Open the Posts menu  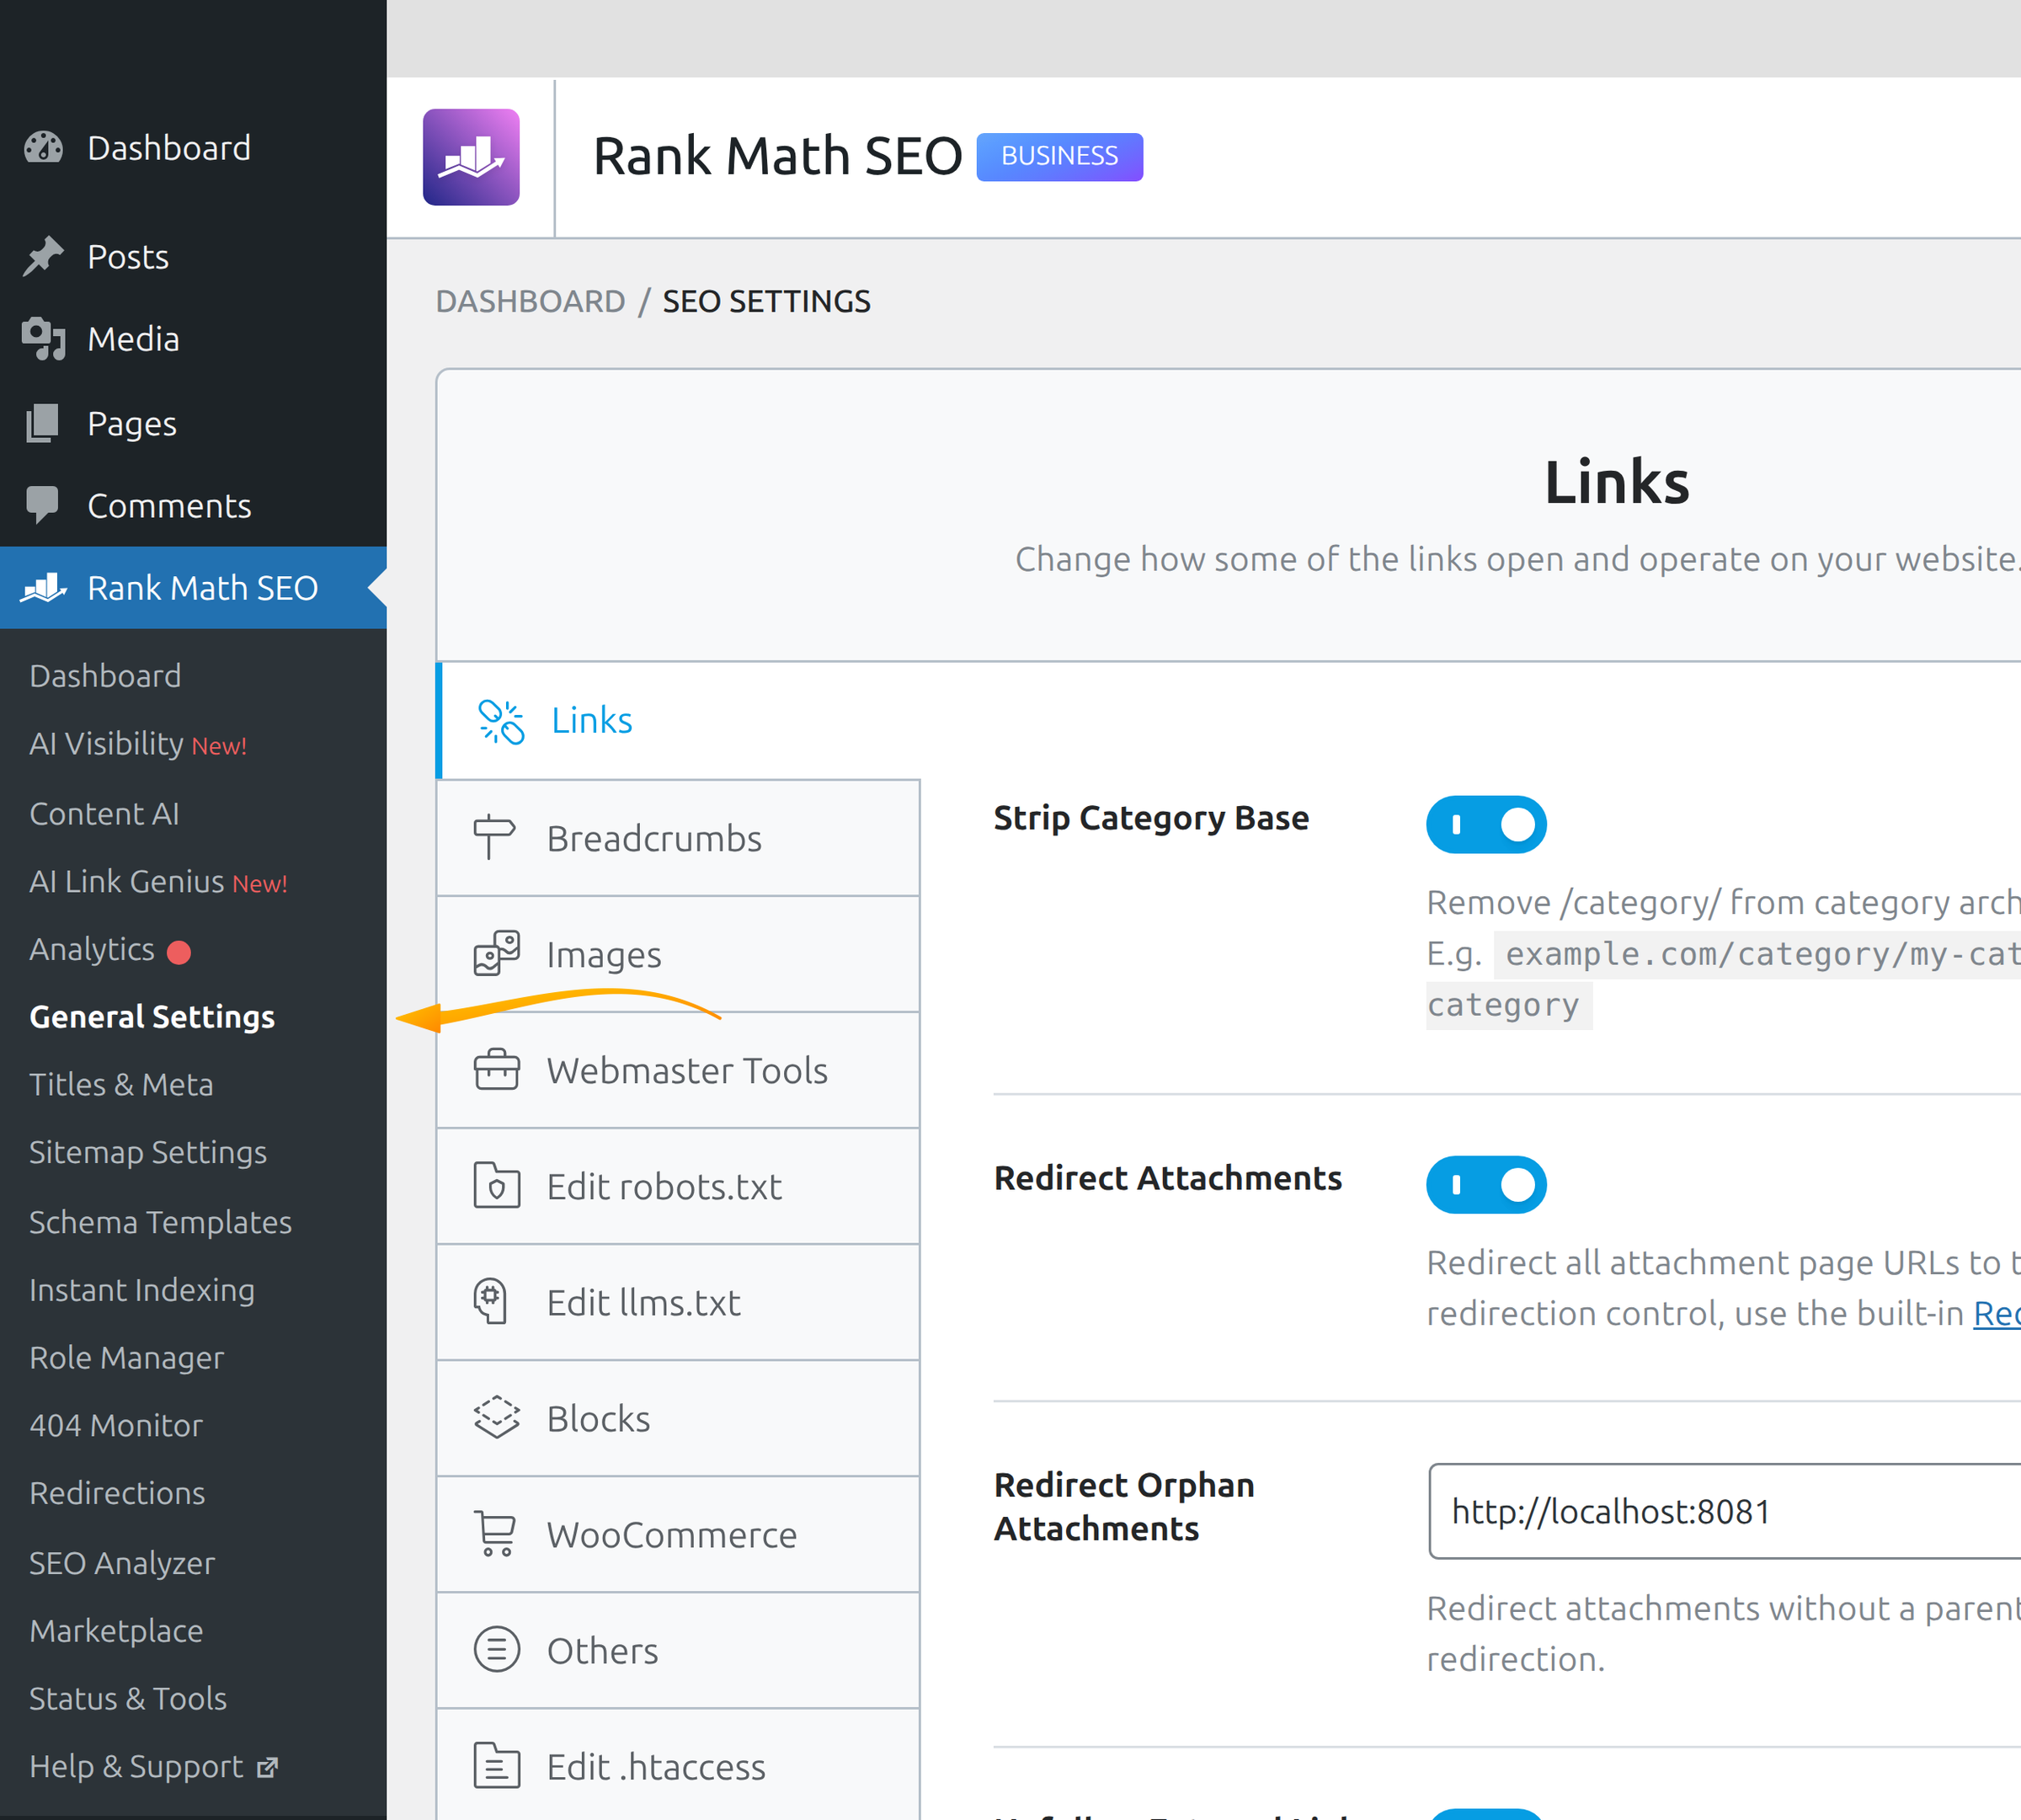tap(193, 257)
